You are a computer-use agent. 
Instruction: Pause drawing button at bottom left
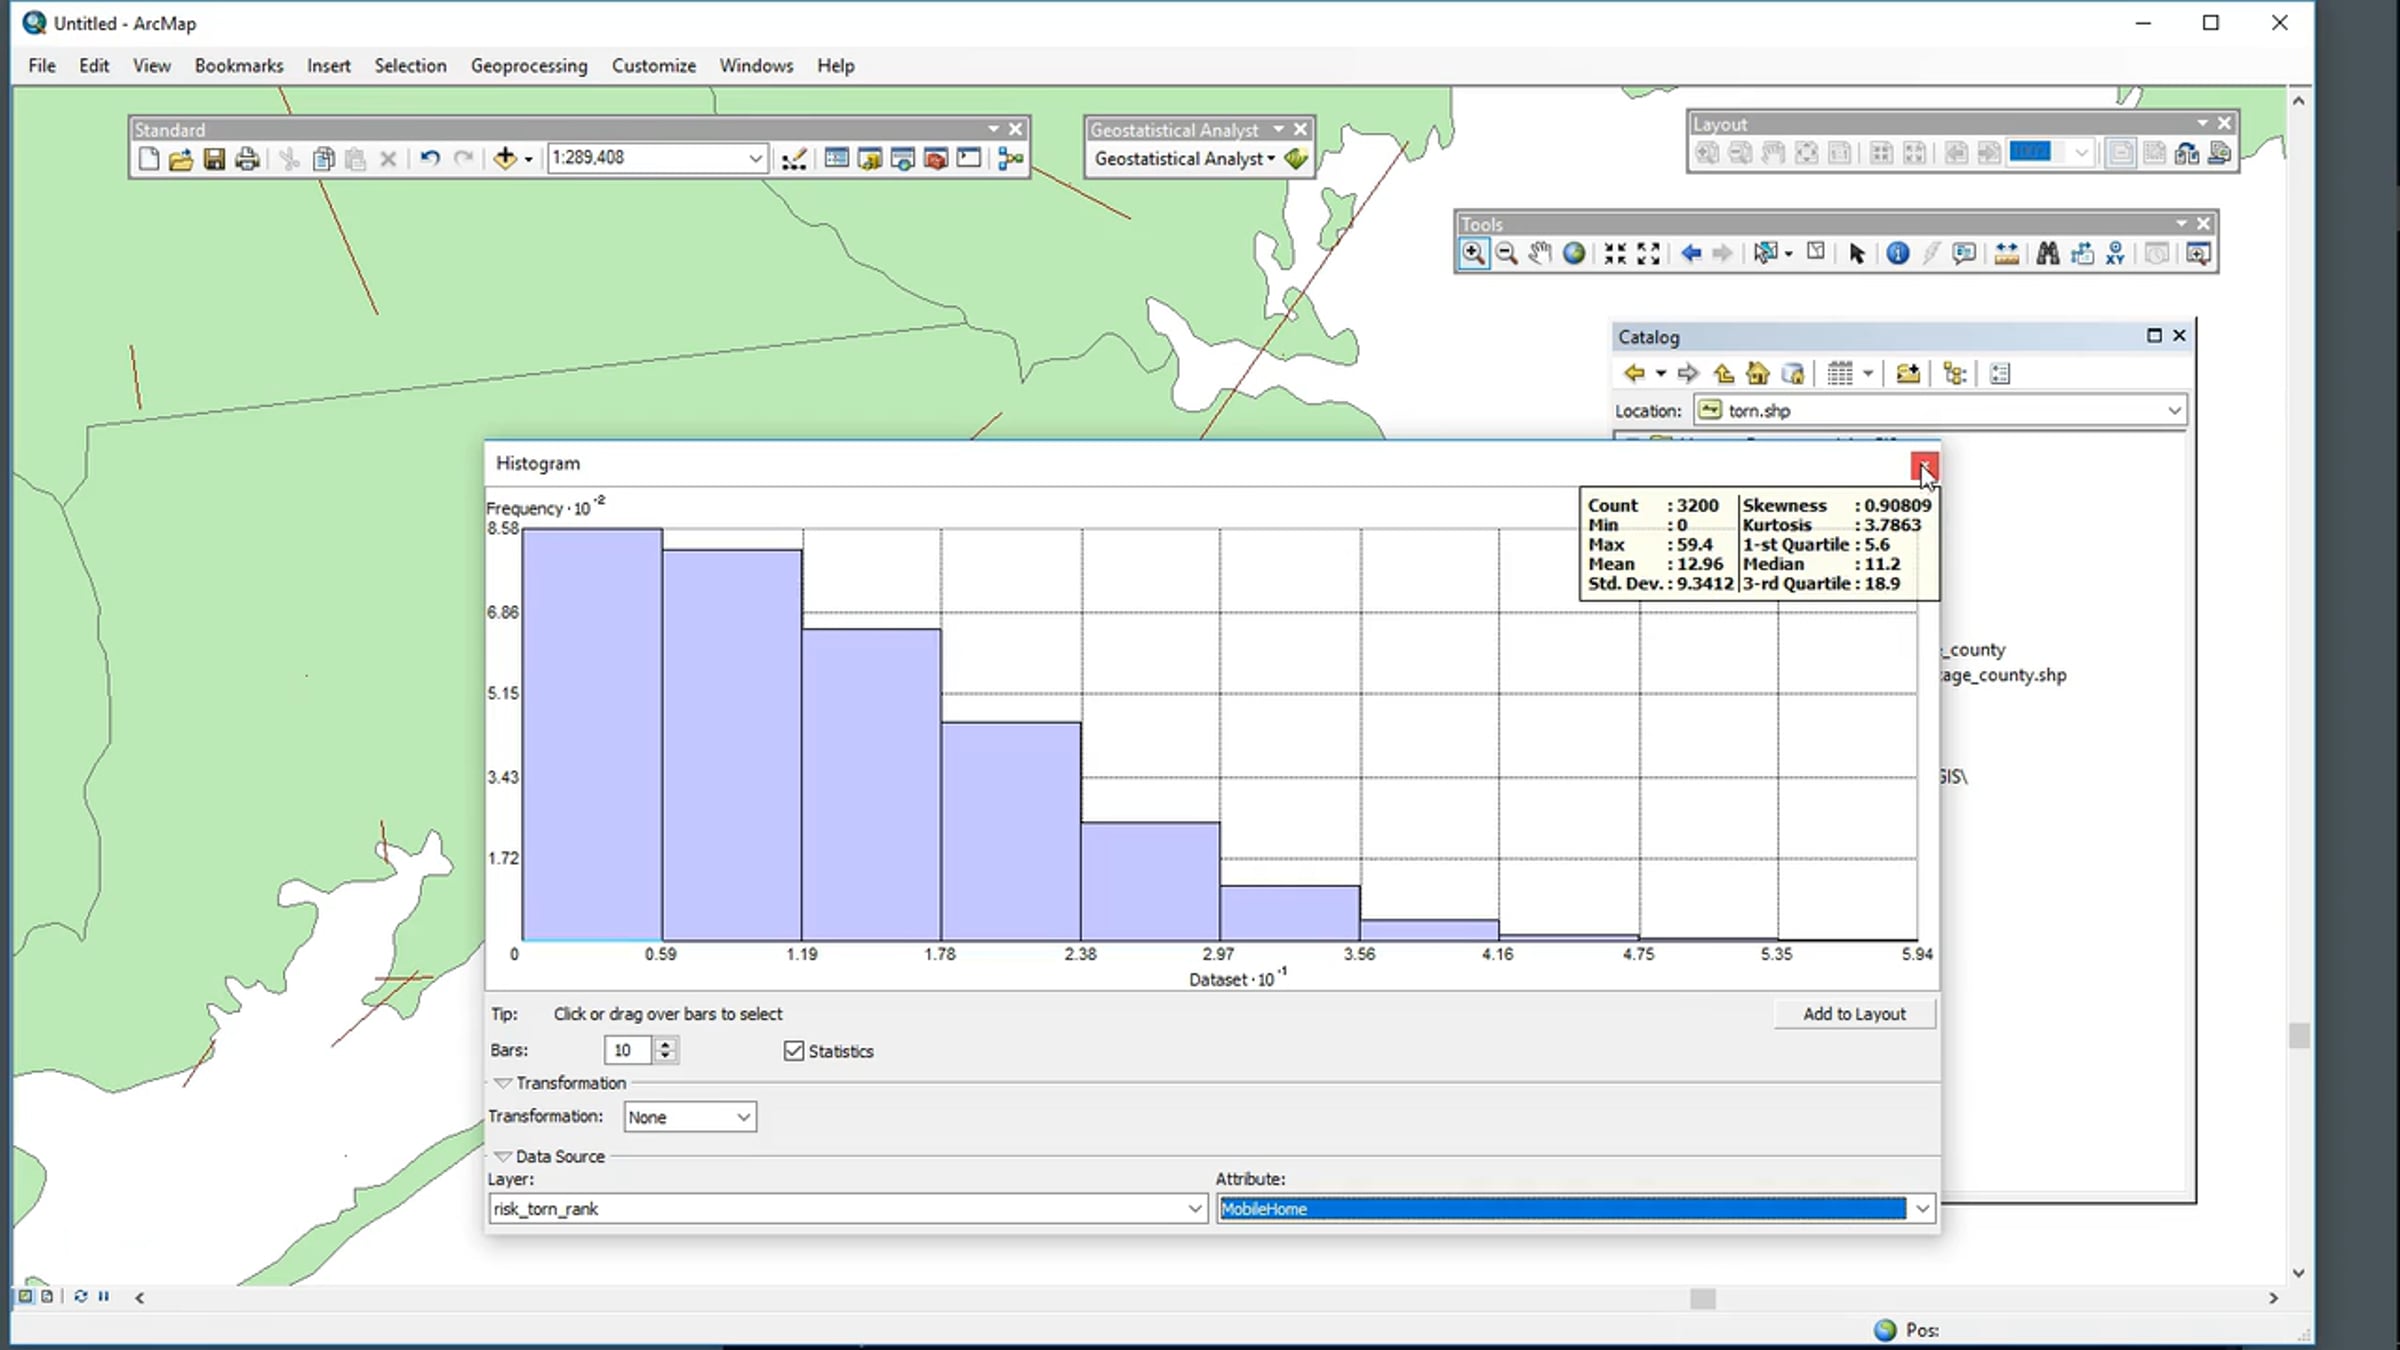tap(104, 1296)
